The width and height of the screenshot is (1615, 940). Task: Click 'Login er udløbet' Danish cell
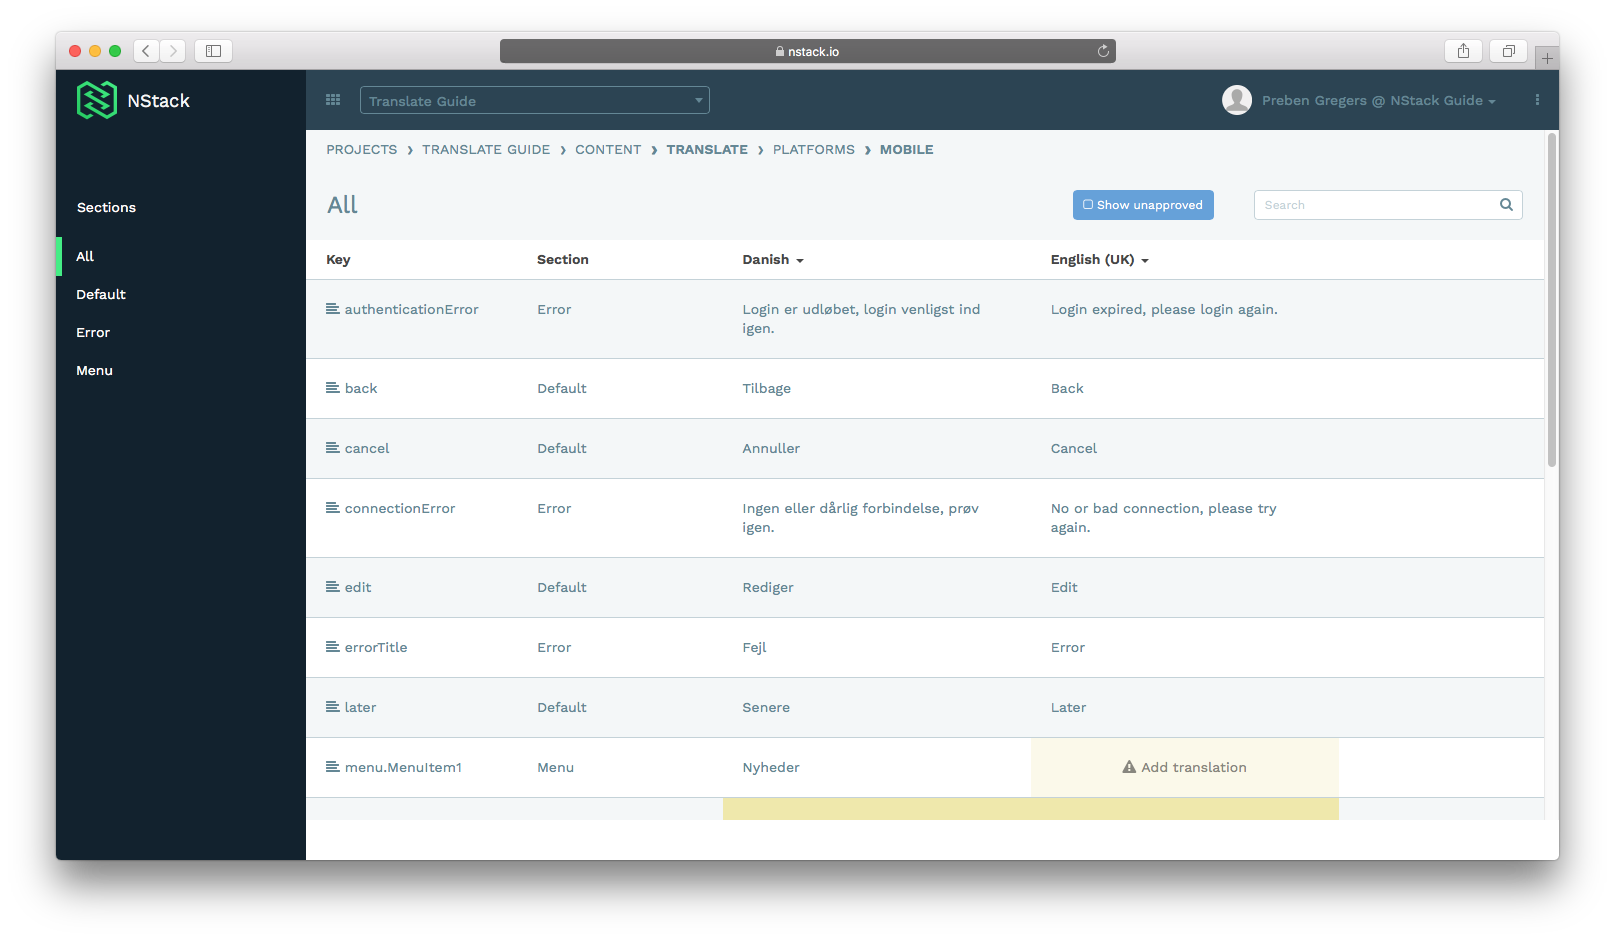pos(861,319)
